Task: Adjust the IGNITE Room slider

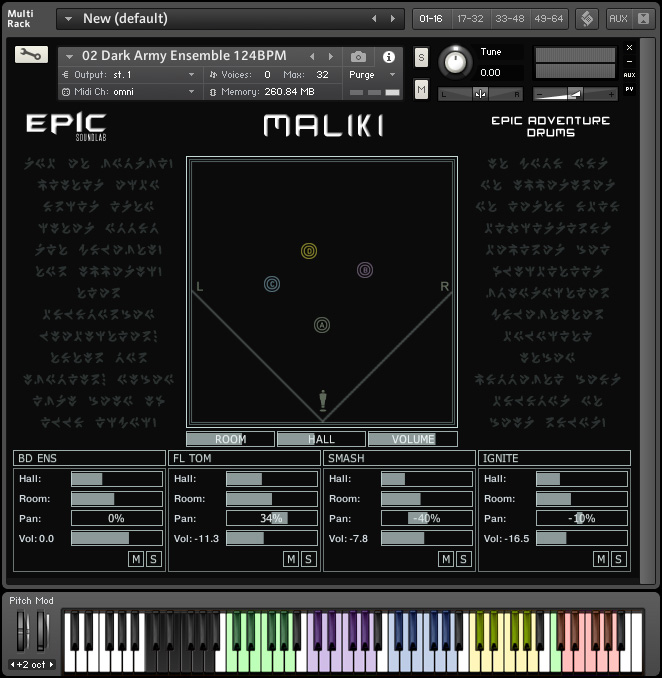Action: (582, 499)
